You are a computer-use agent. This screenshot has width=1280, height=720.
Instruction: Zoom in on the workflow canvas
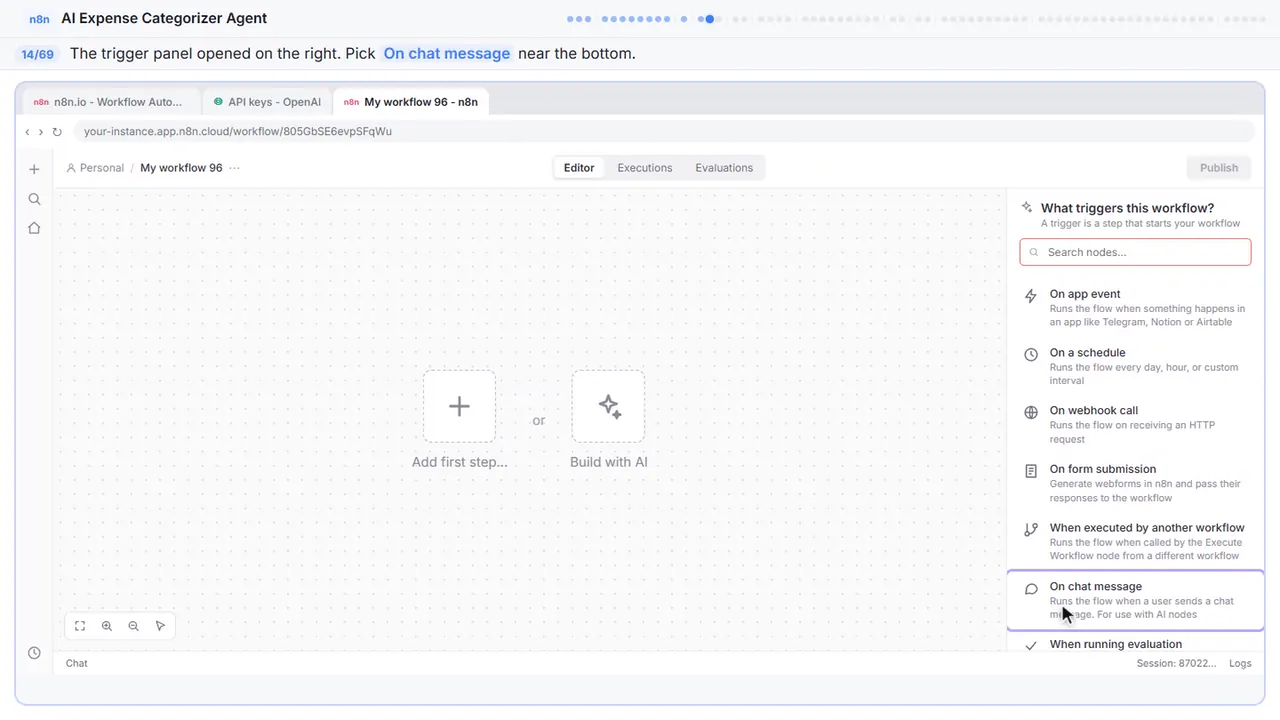[107, 626]
